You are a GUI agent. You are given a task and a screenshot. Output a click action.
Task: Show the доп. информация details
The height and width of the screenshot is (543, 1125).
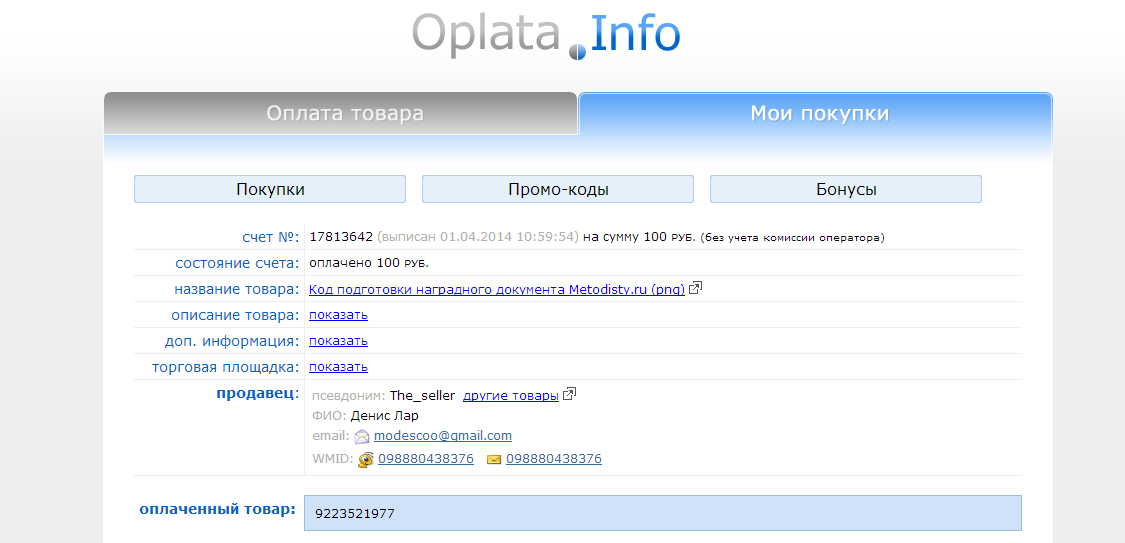[x=338, y=341]
